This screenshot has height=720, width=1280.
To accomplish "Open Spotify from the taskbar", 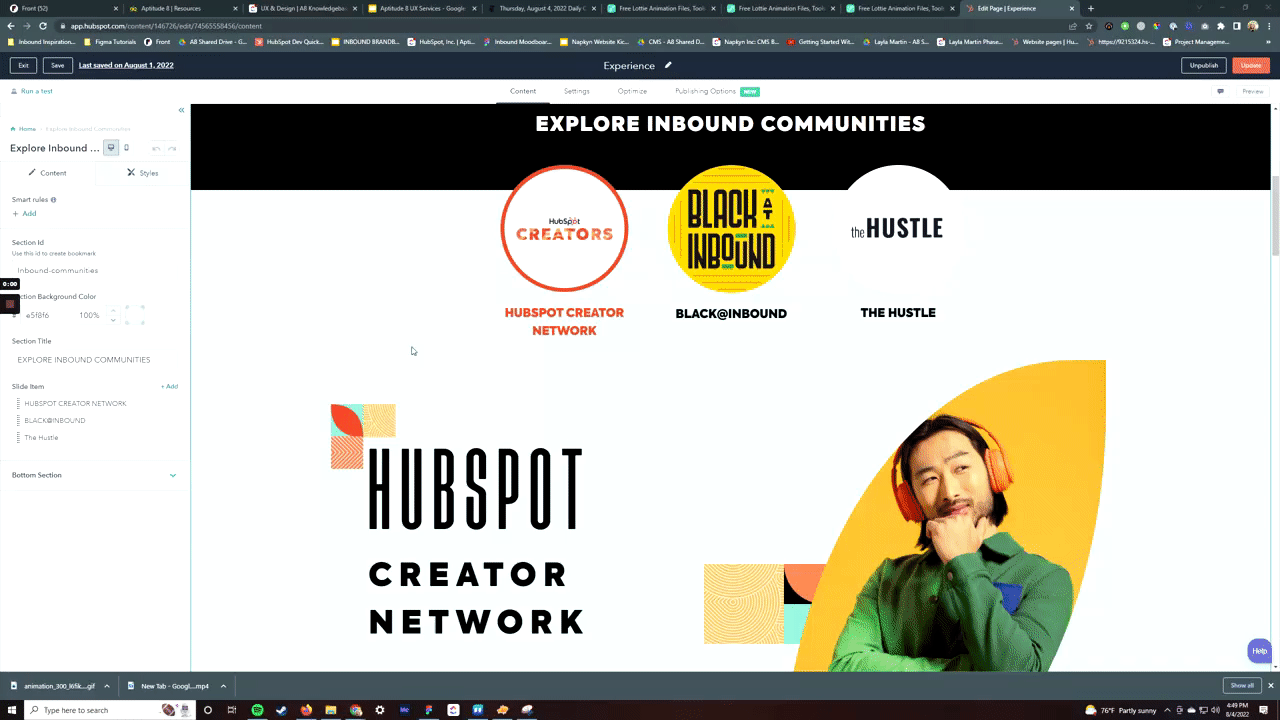I will [257, 710].
